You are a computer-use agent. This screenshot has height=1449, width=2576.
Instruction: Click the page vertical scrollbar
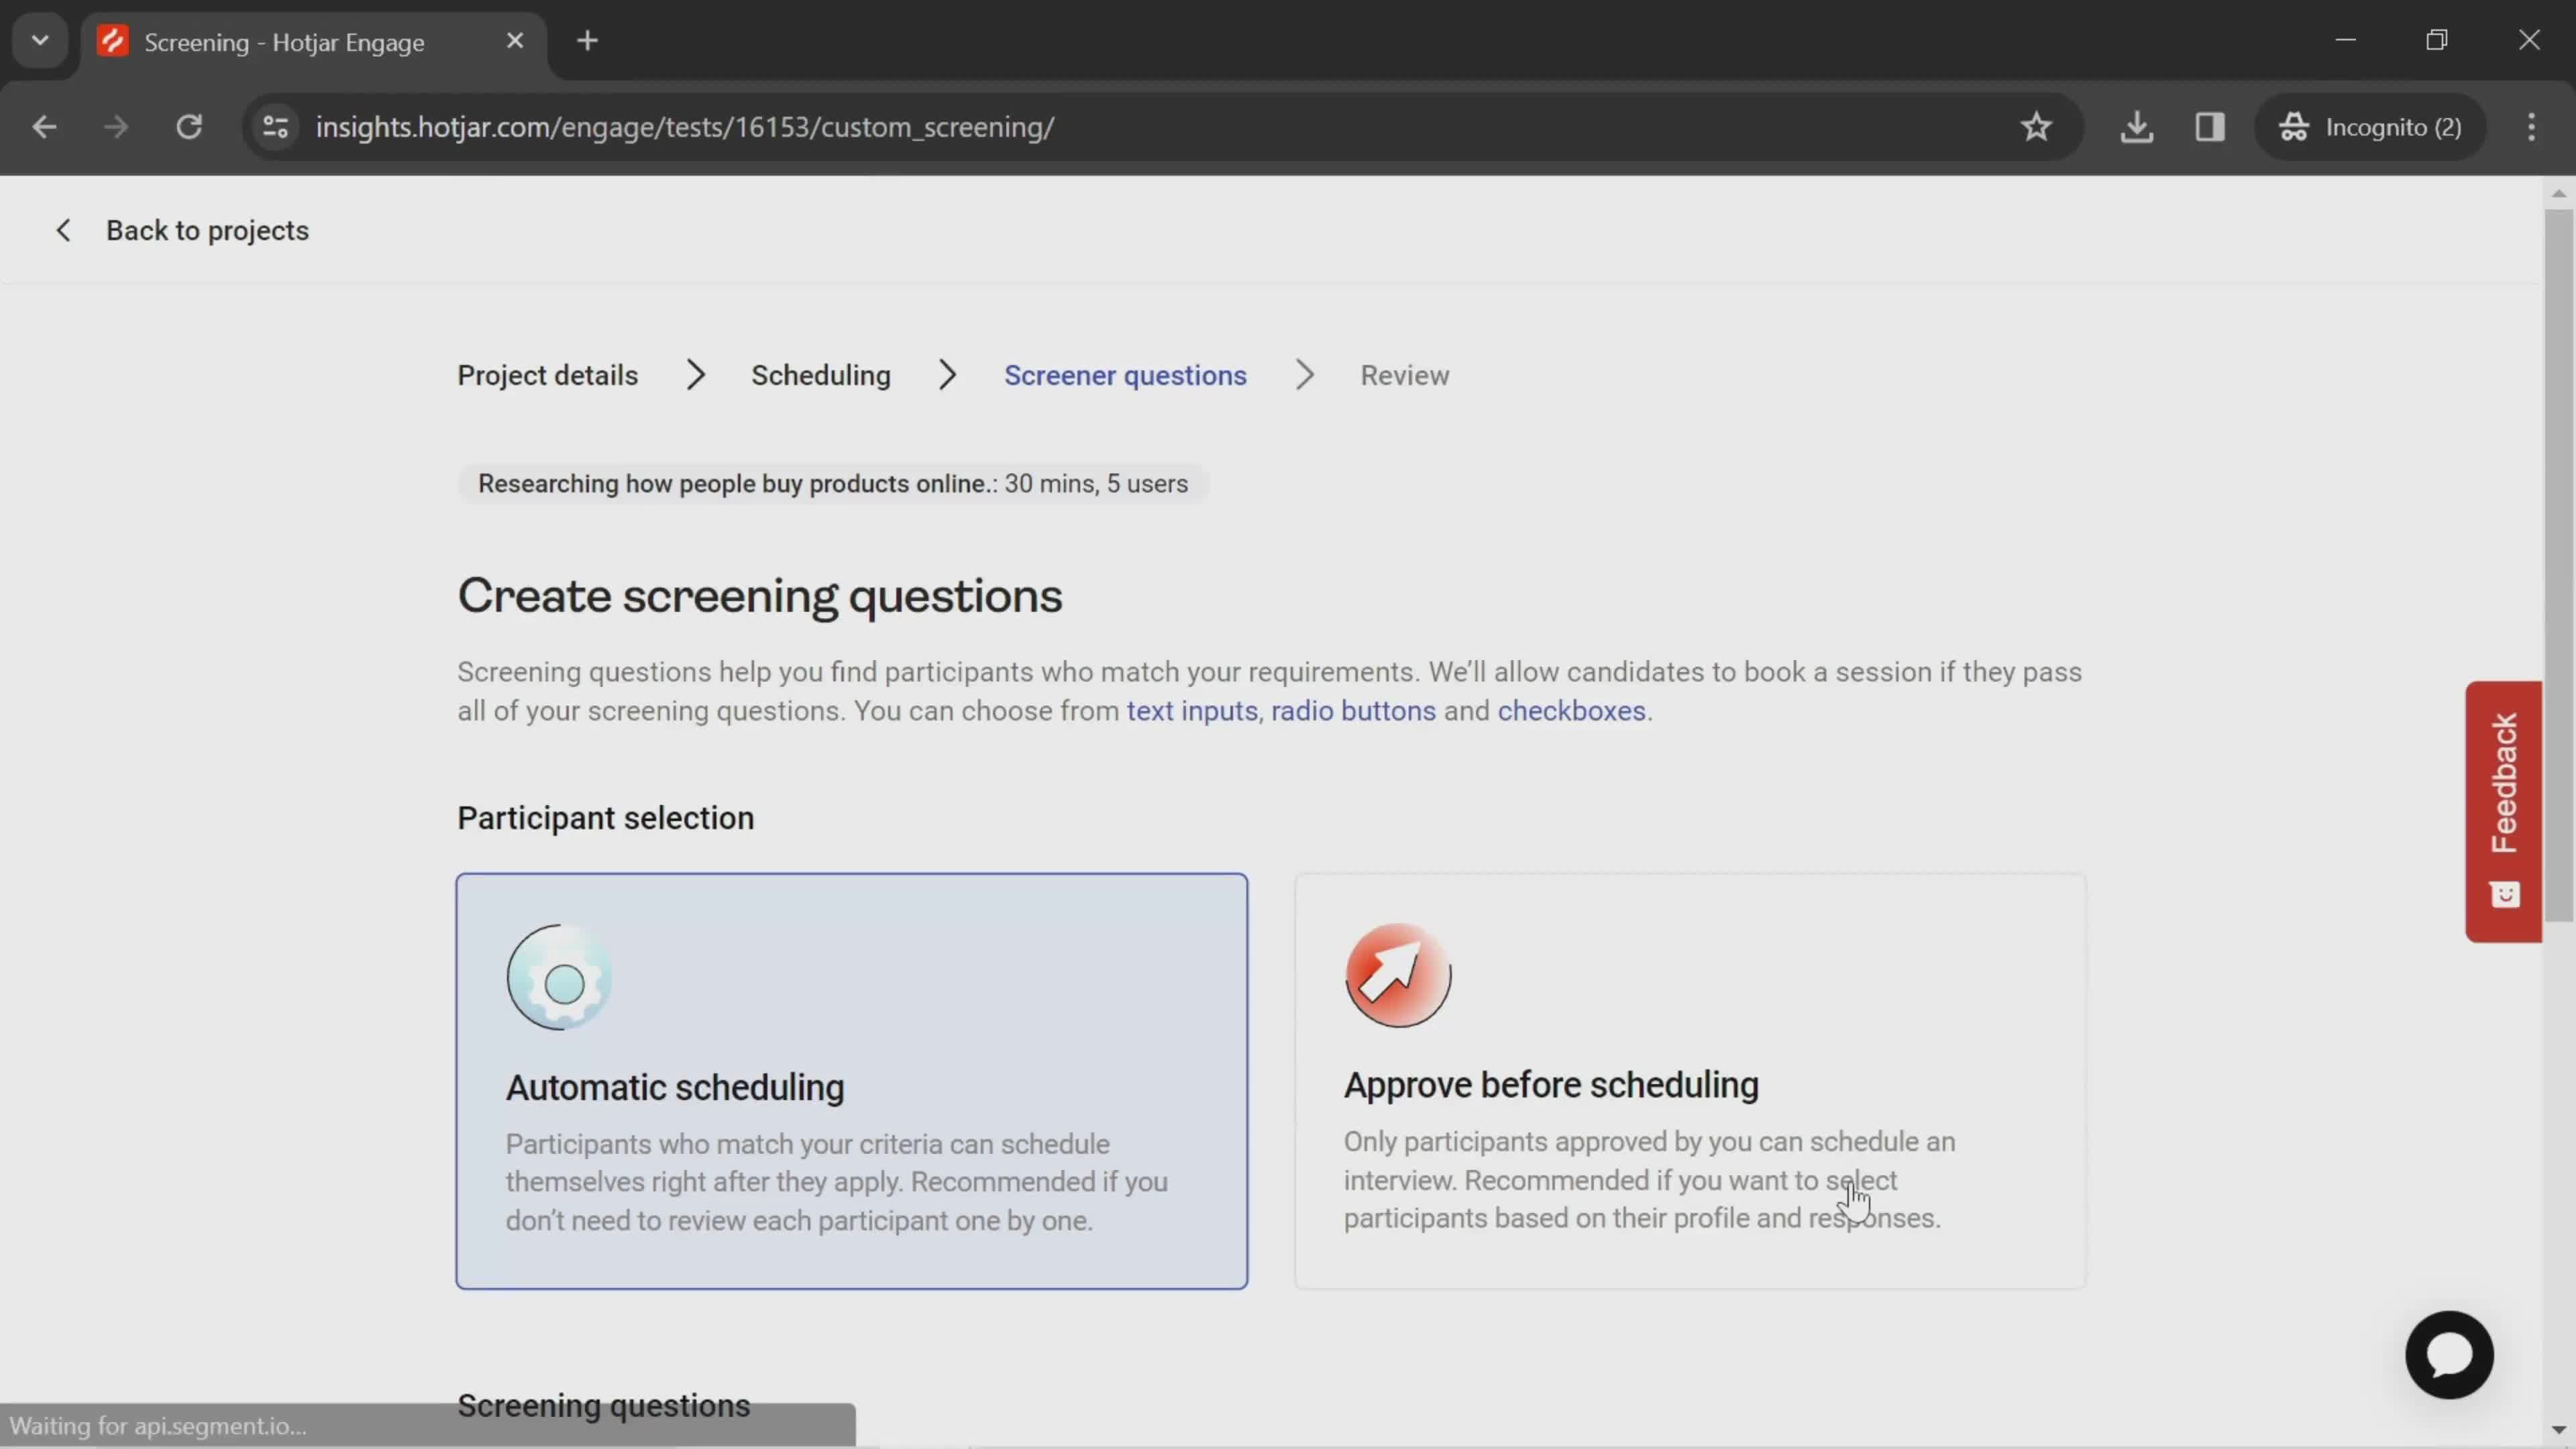coord(2559,565)
